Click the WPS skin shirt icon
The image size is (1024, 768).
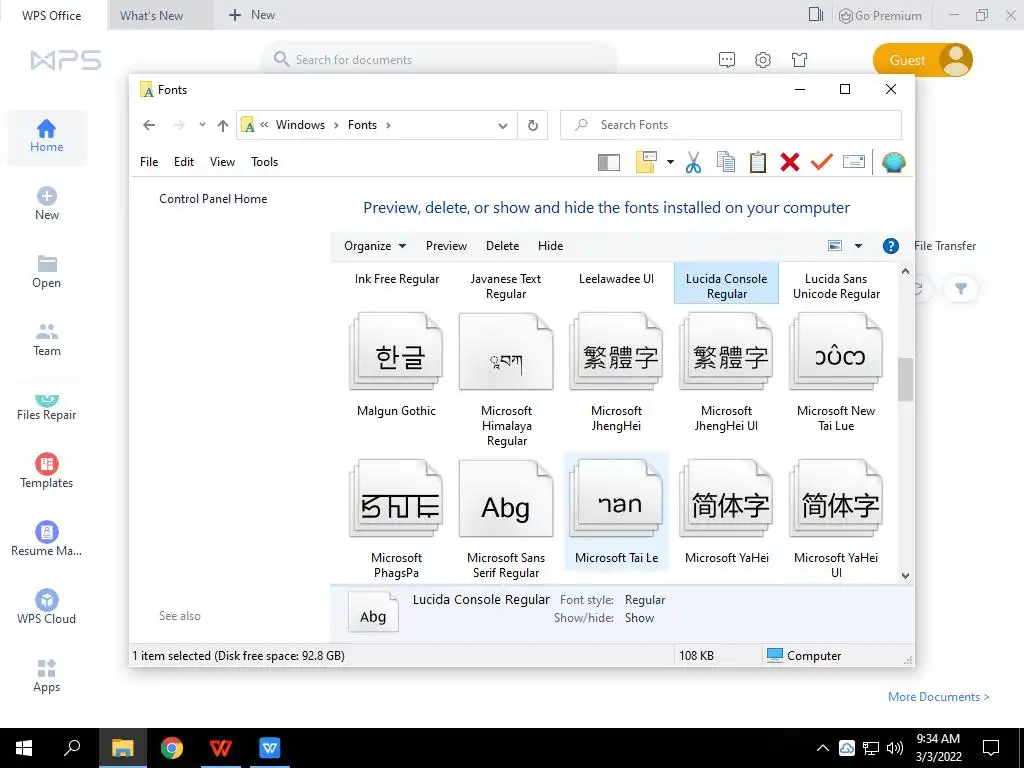coord(799,60)
